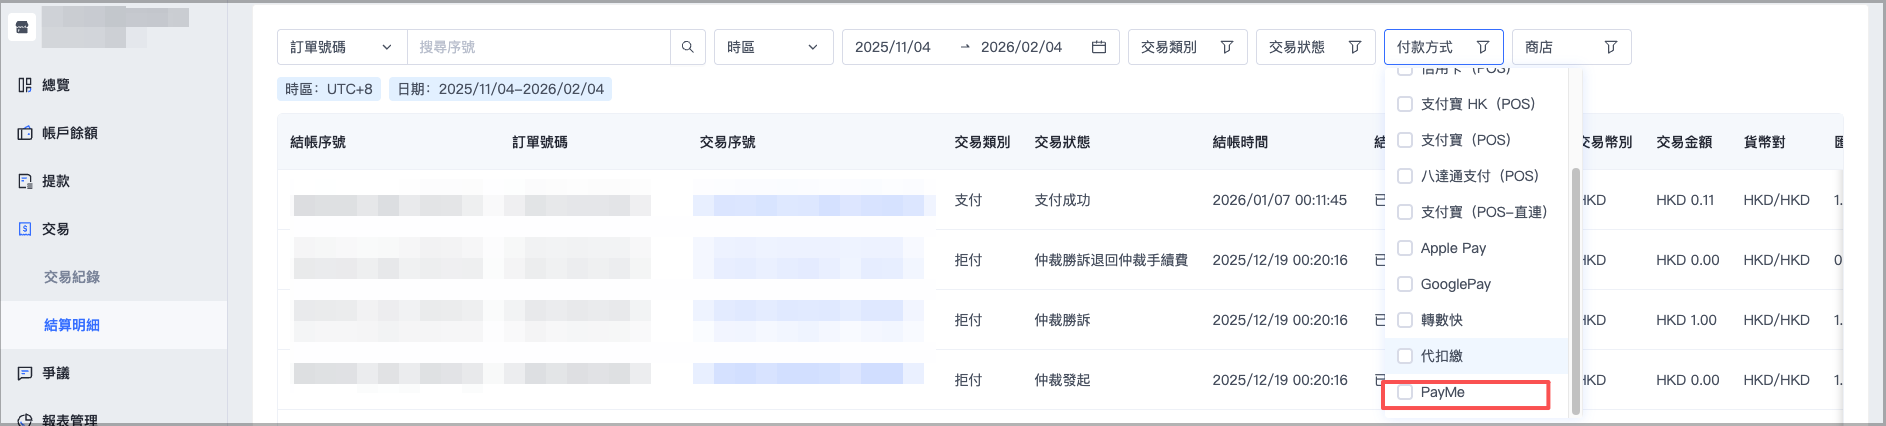
Task: Tick the 支付寶 (POS) checkbox
Action: [1404, 140]
